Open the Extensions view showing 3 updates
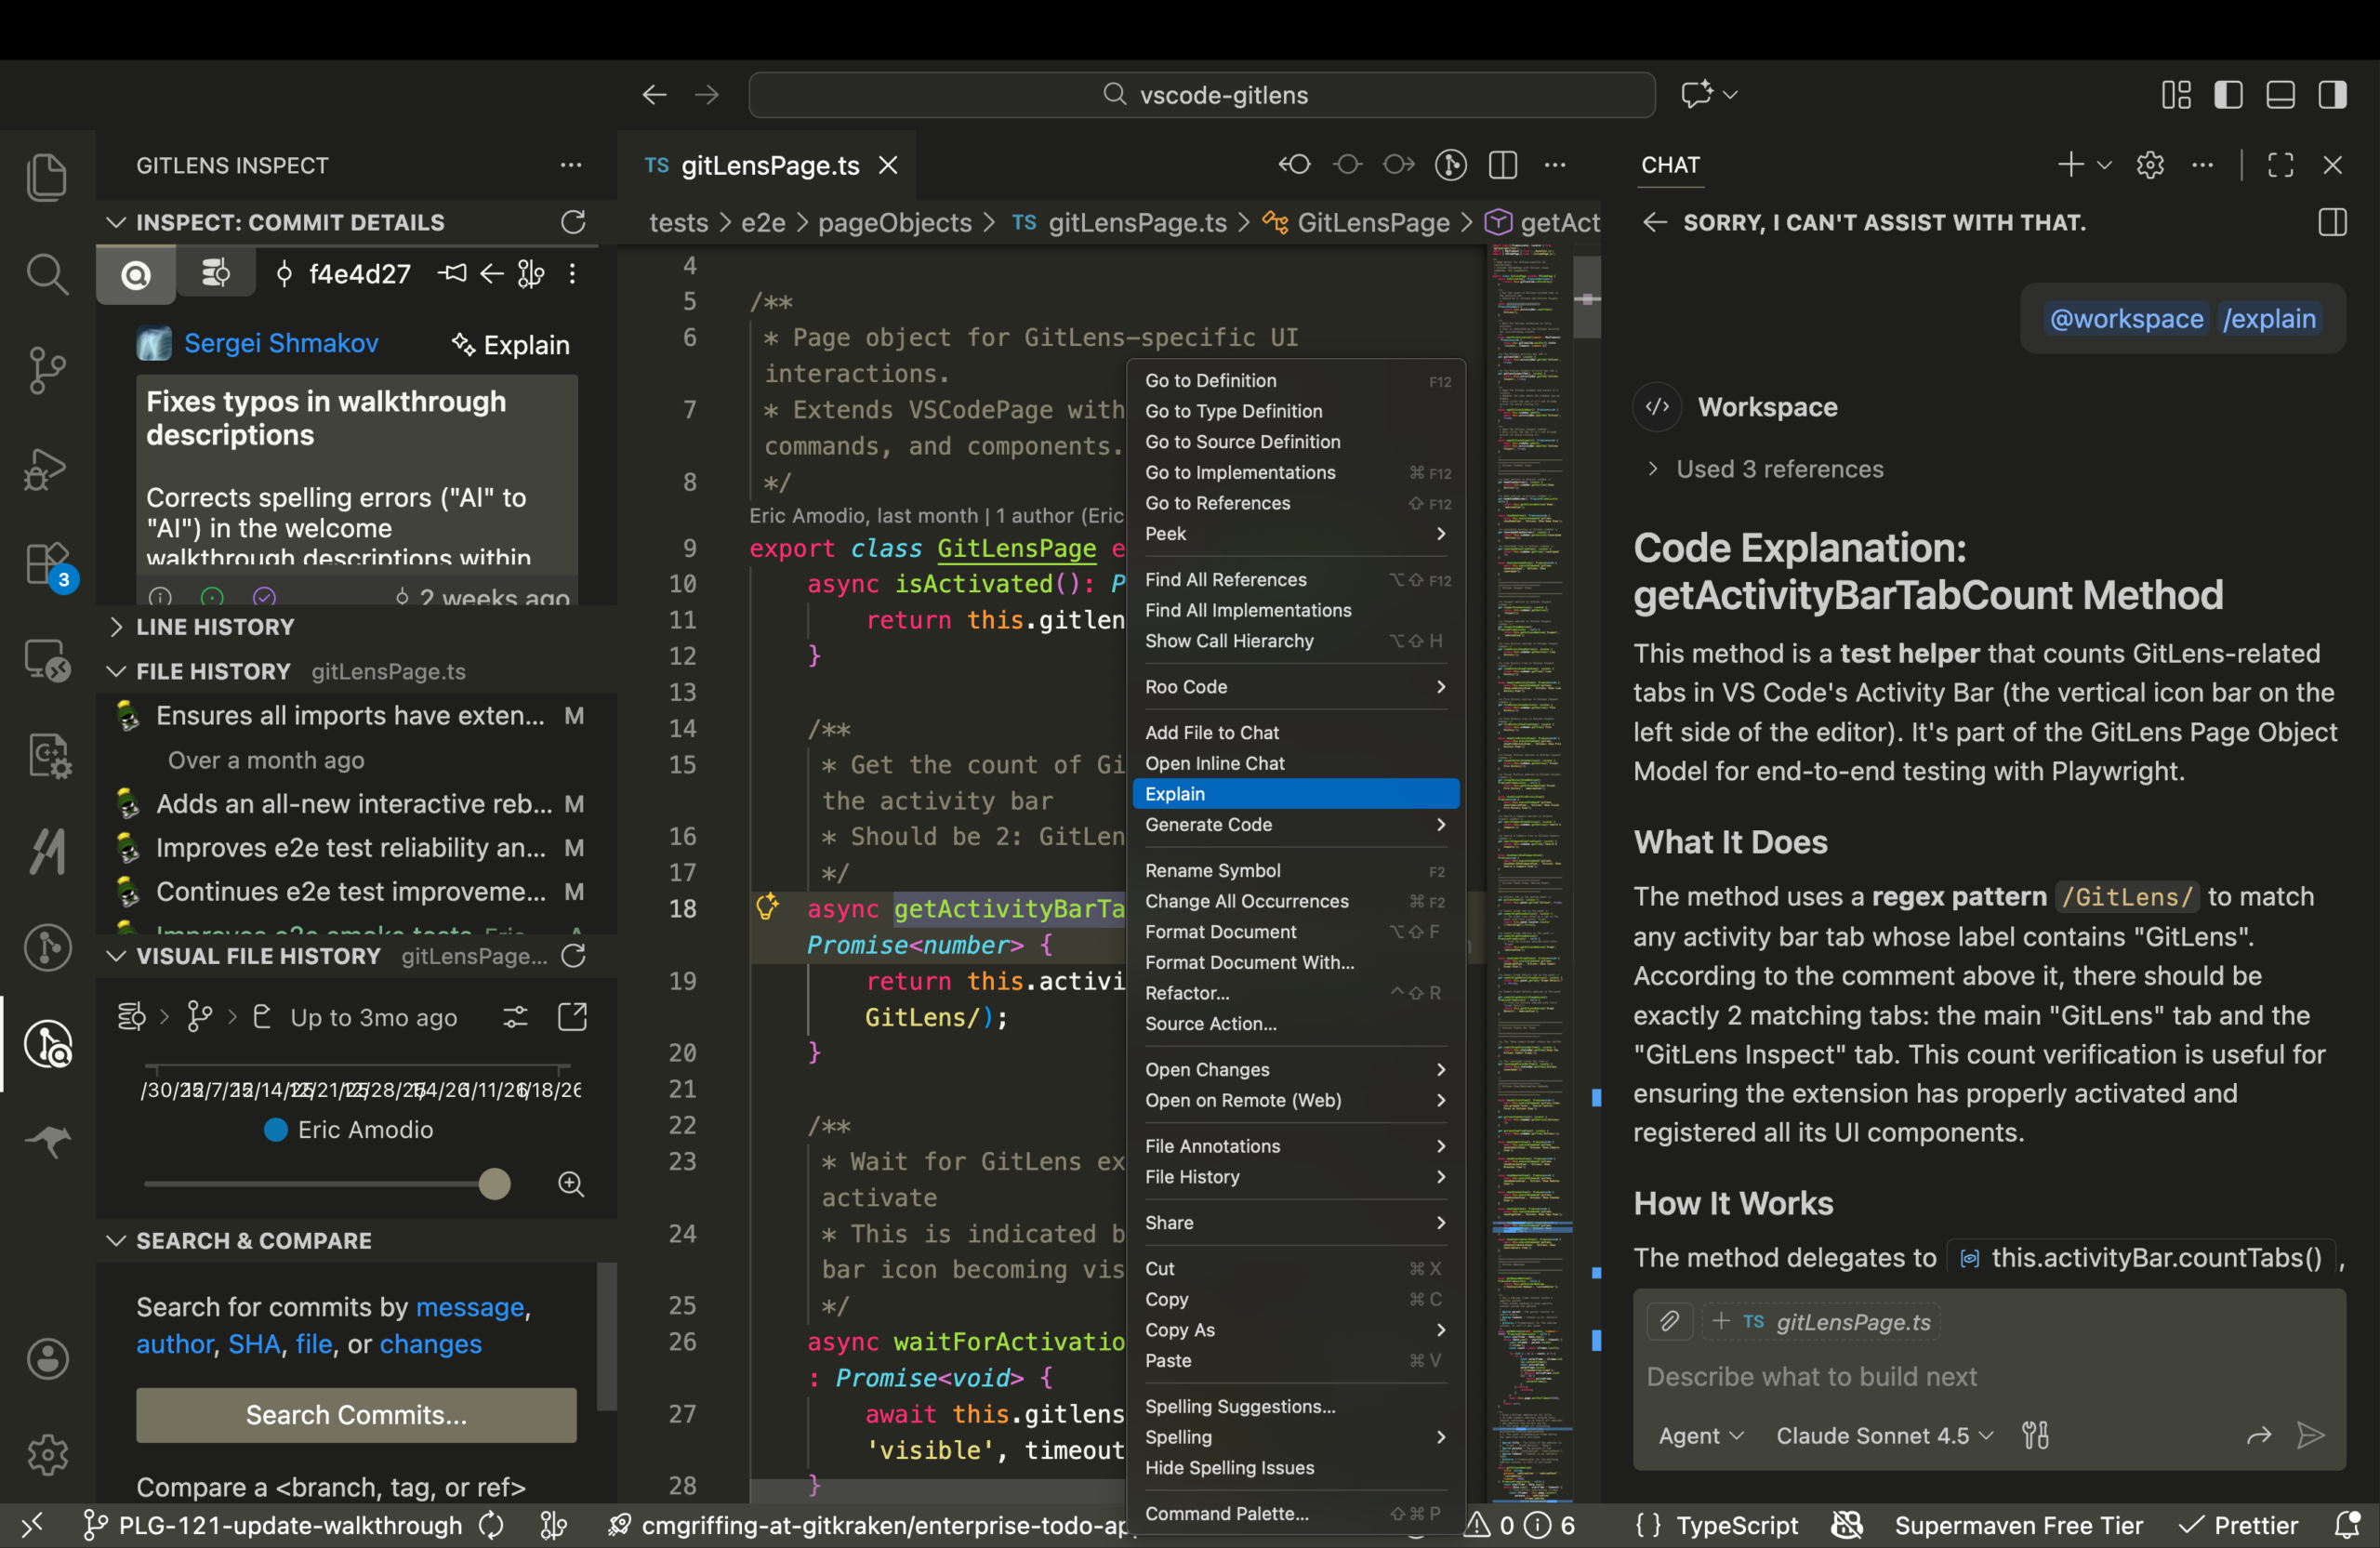Image resolution: width=2380 pixels, height=1548 pixels. [47, 563]
